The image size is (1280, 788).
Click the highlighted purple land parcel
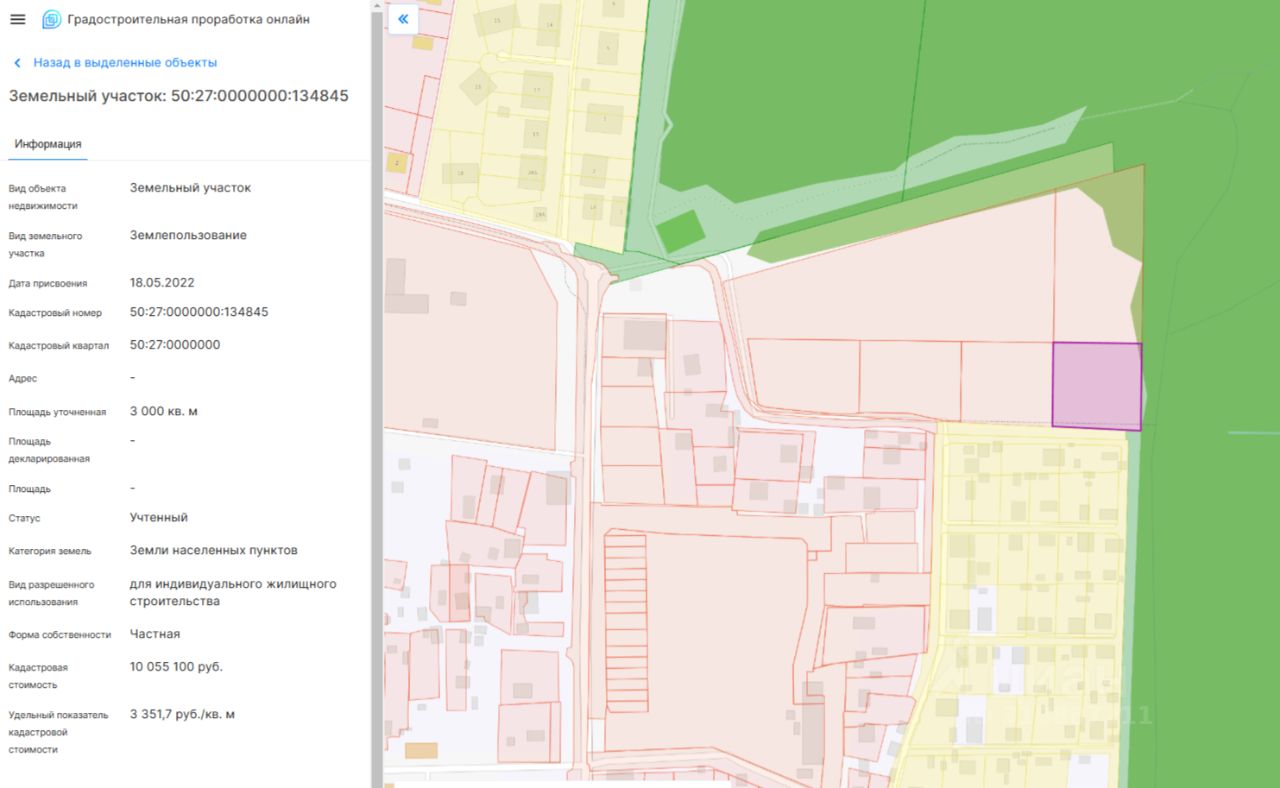[1096, 386]
